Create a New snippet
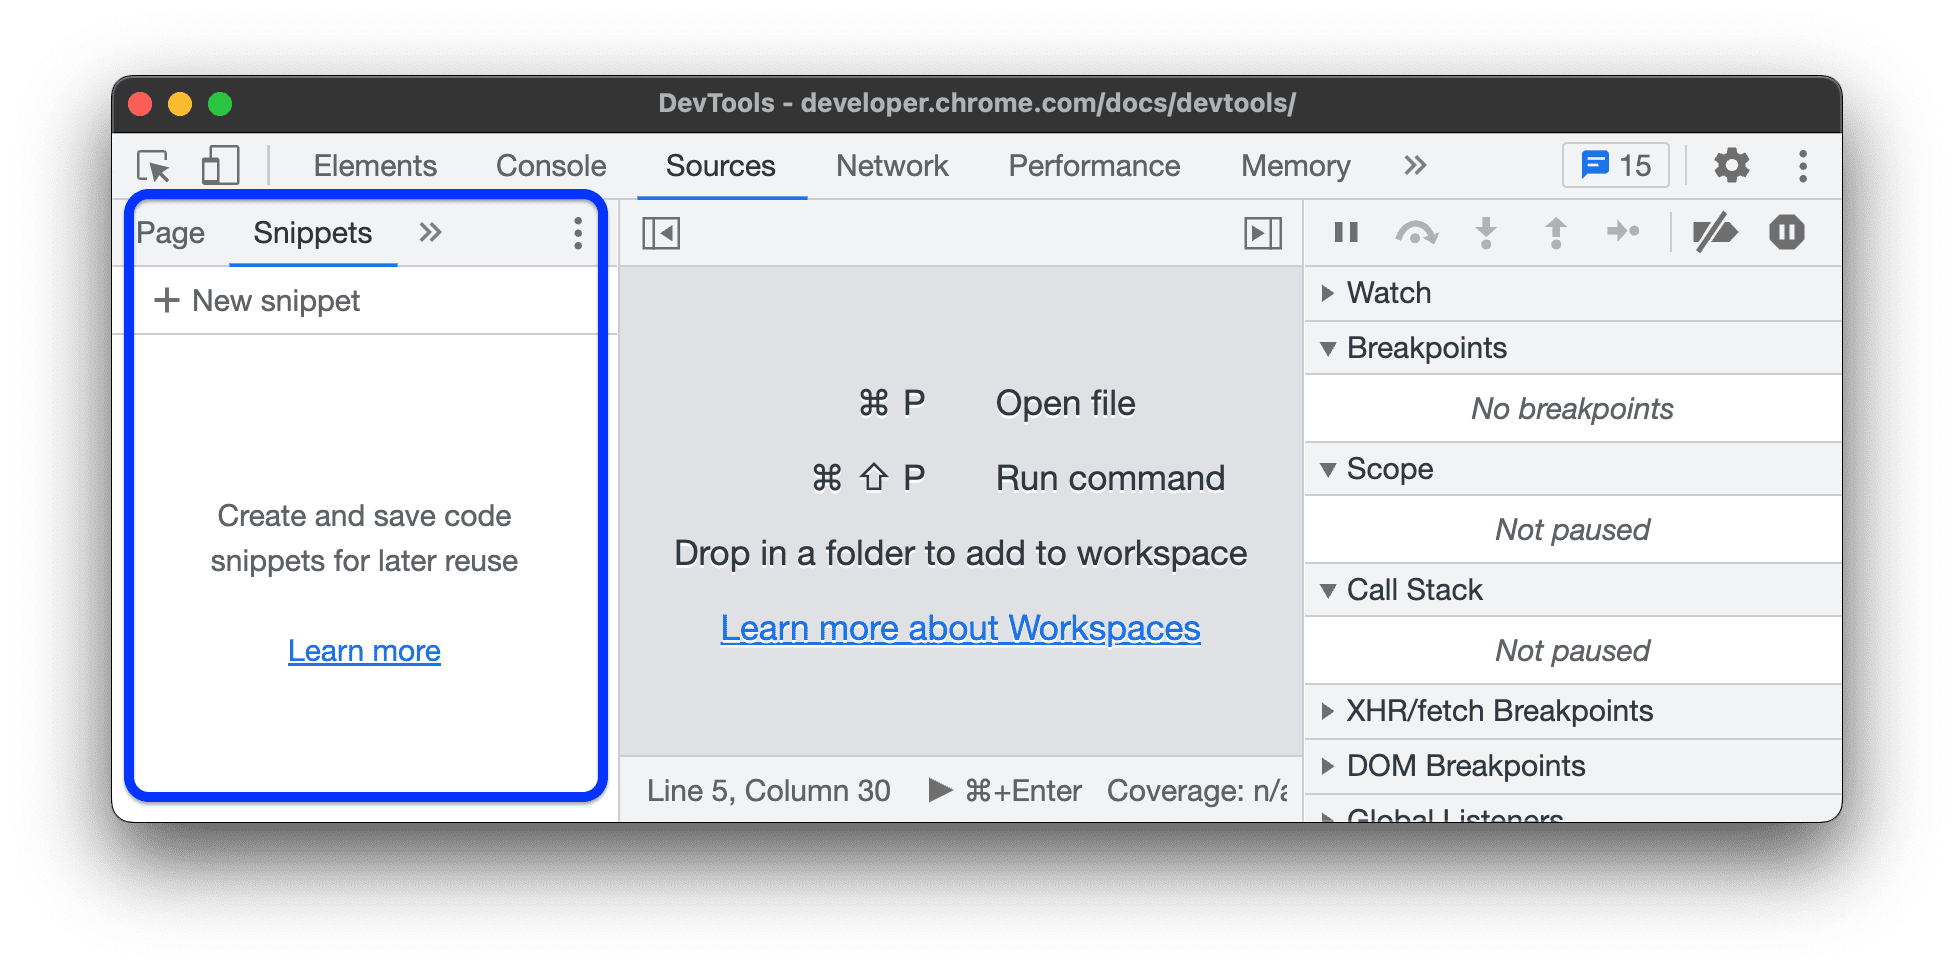The height and width of the screenshot is (970, 1954). click(x=256, y=300)
